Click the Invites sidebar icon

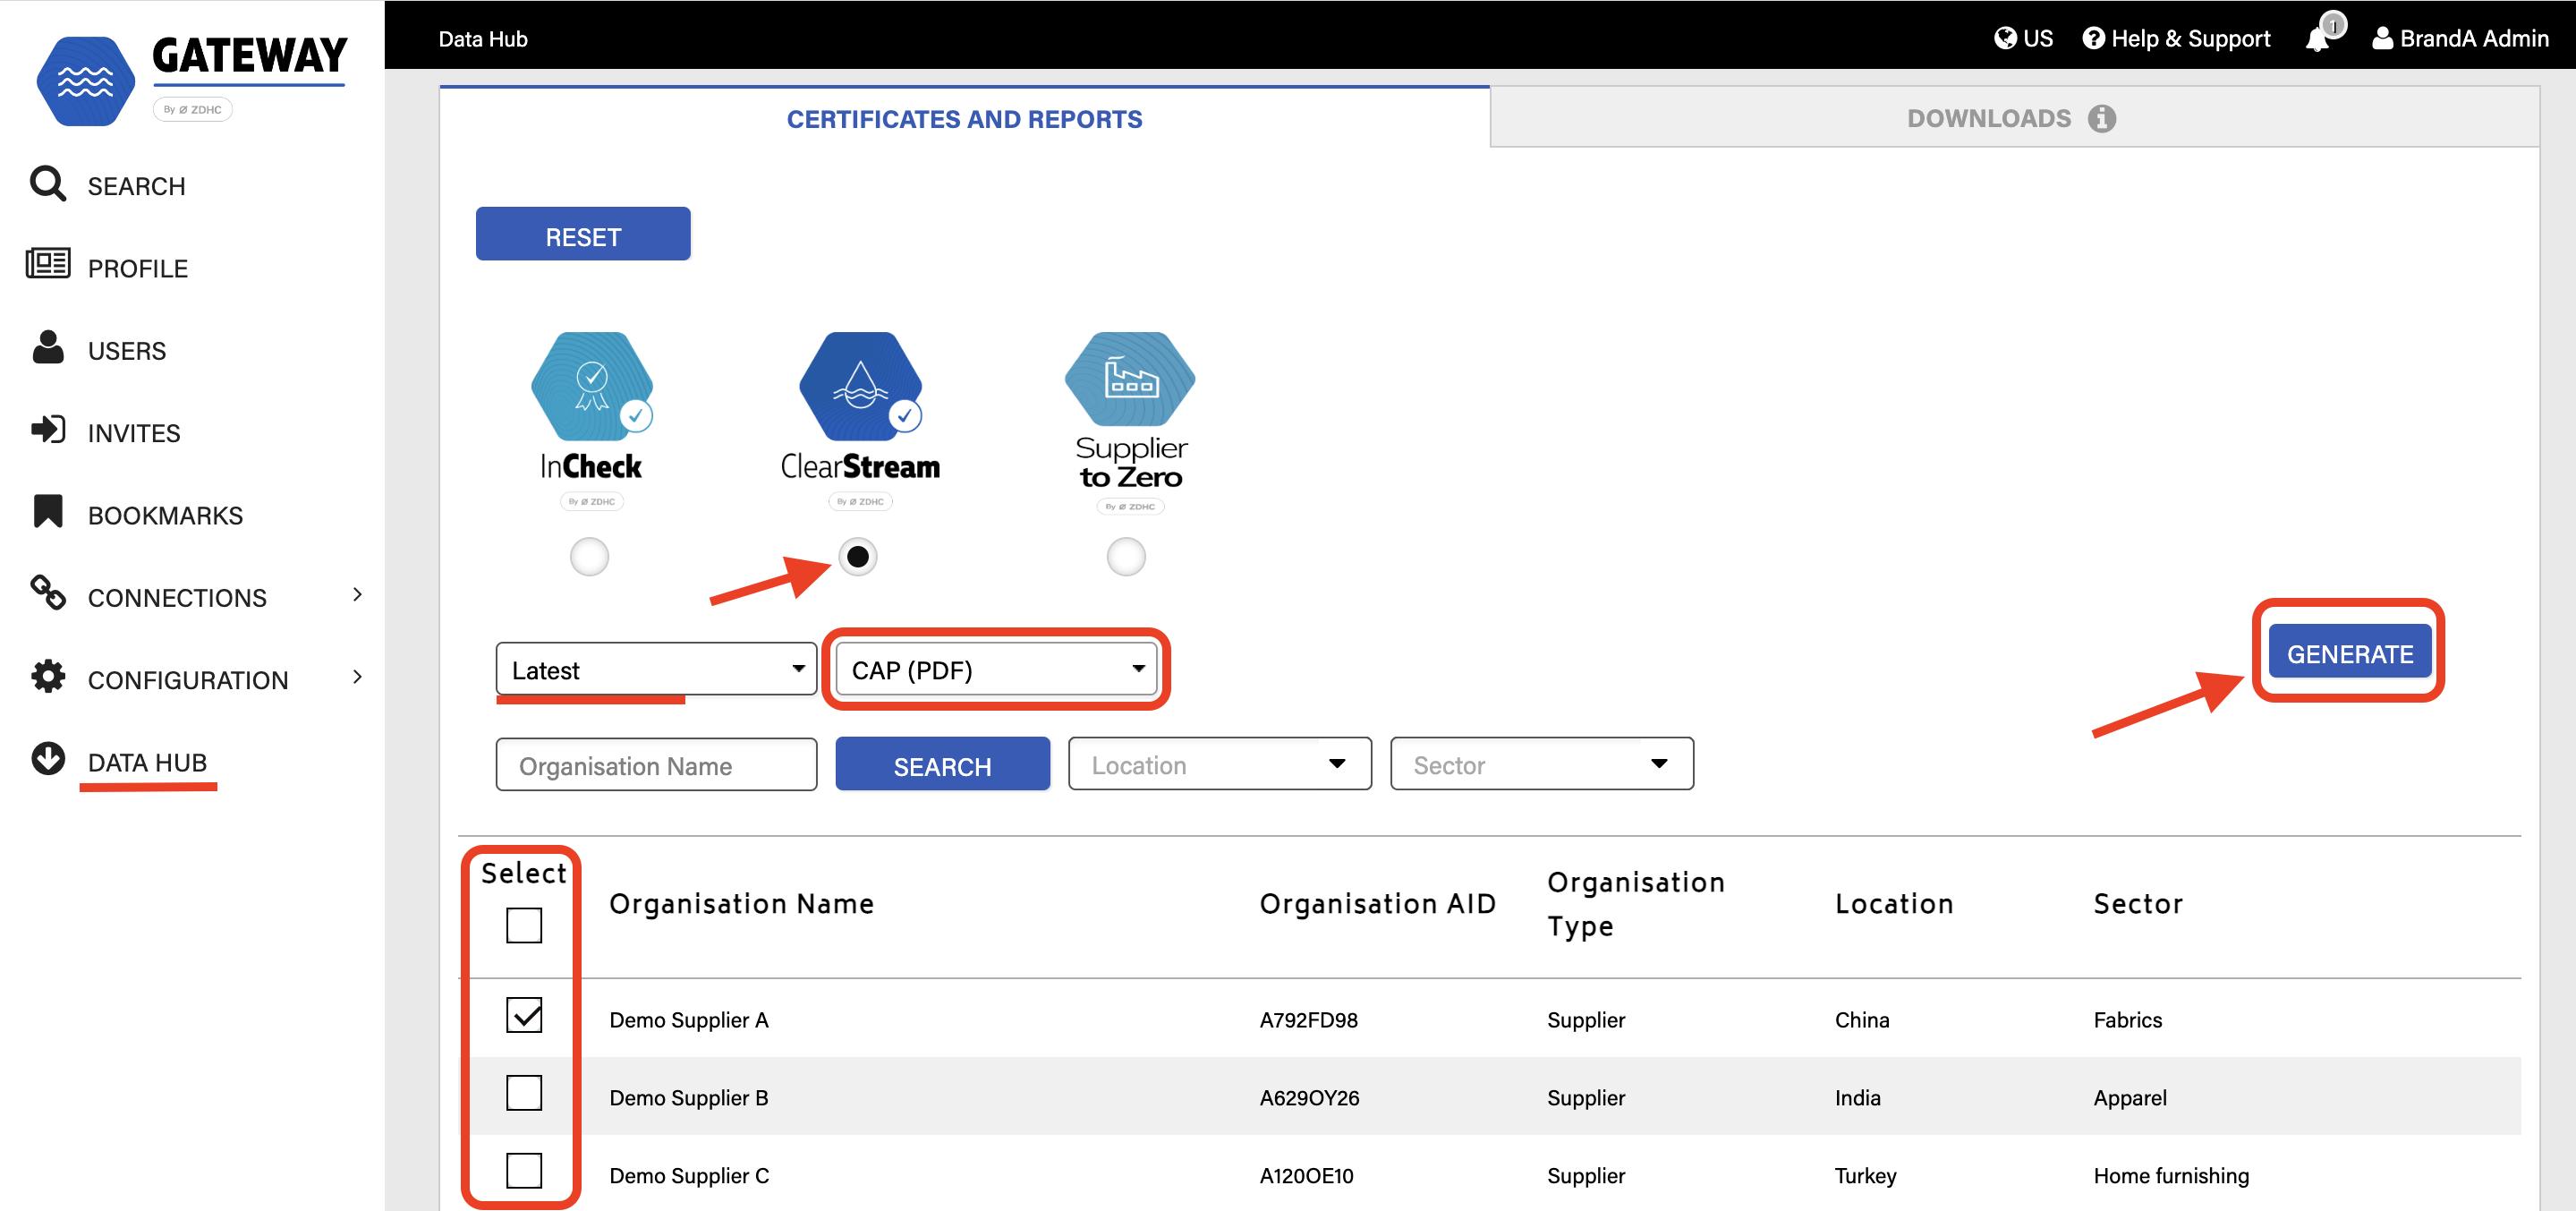(47, 431)
